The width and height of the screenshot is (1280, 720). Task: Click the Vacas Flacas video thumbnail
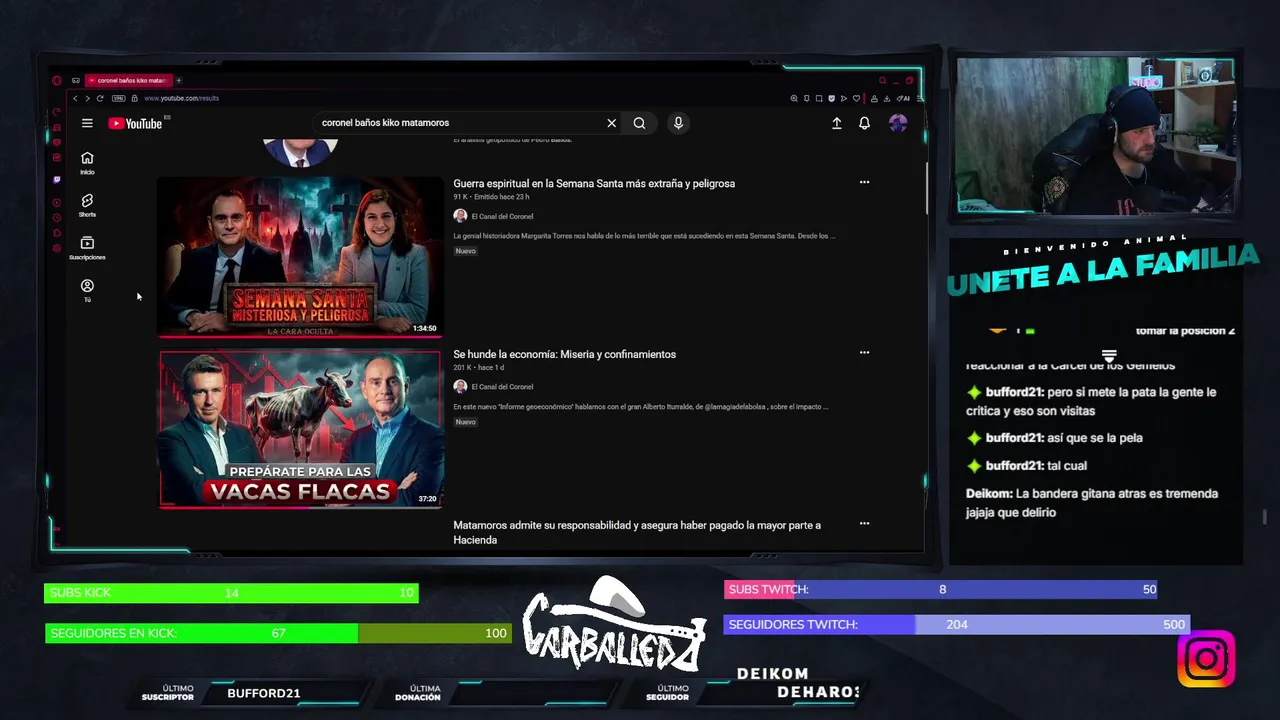(x=300, y=429)
